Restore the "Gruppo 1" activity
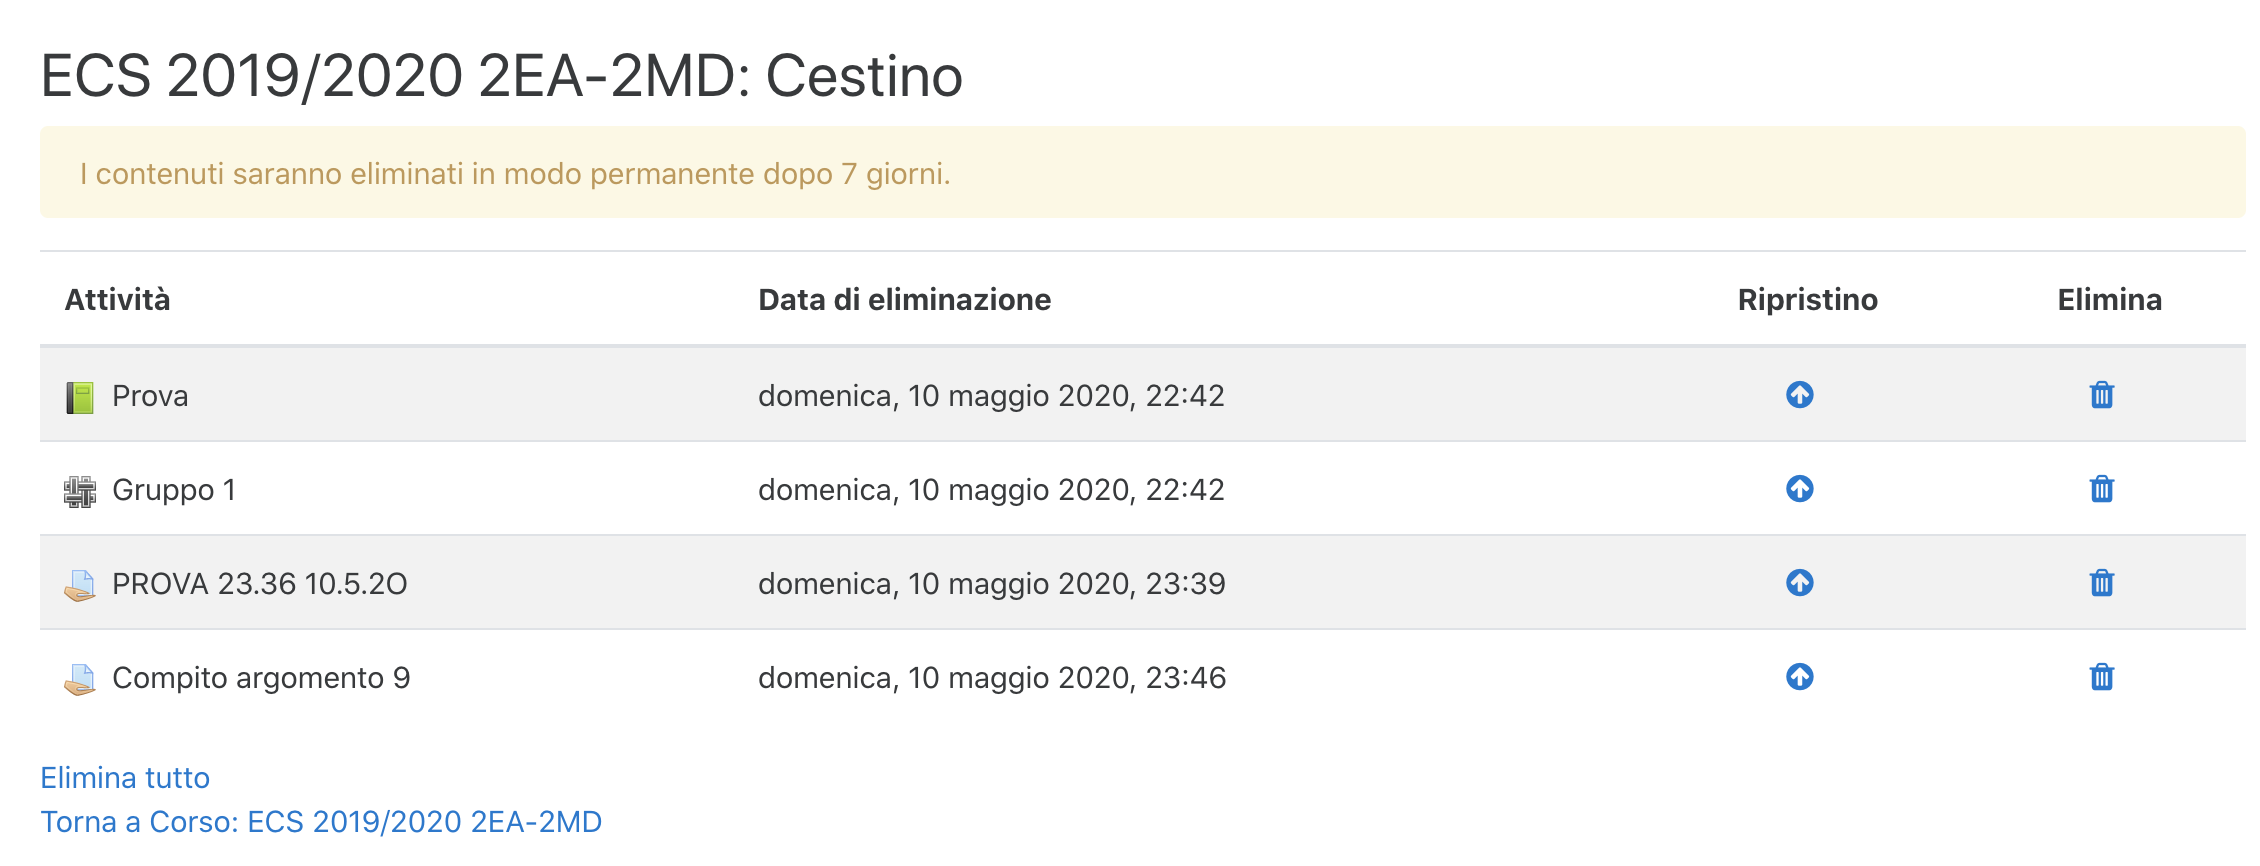Image resolution: width=2260 pixels, height=866 pixels. click(x=1799, y=490)
